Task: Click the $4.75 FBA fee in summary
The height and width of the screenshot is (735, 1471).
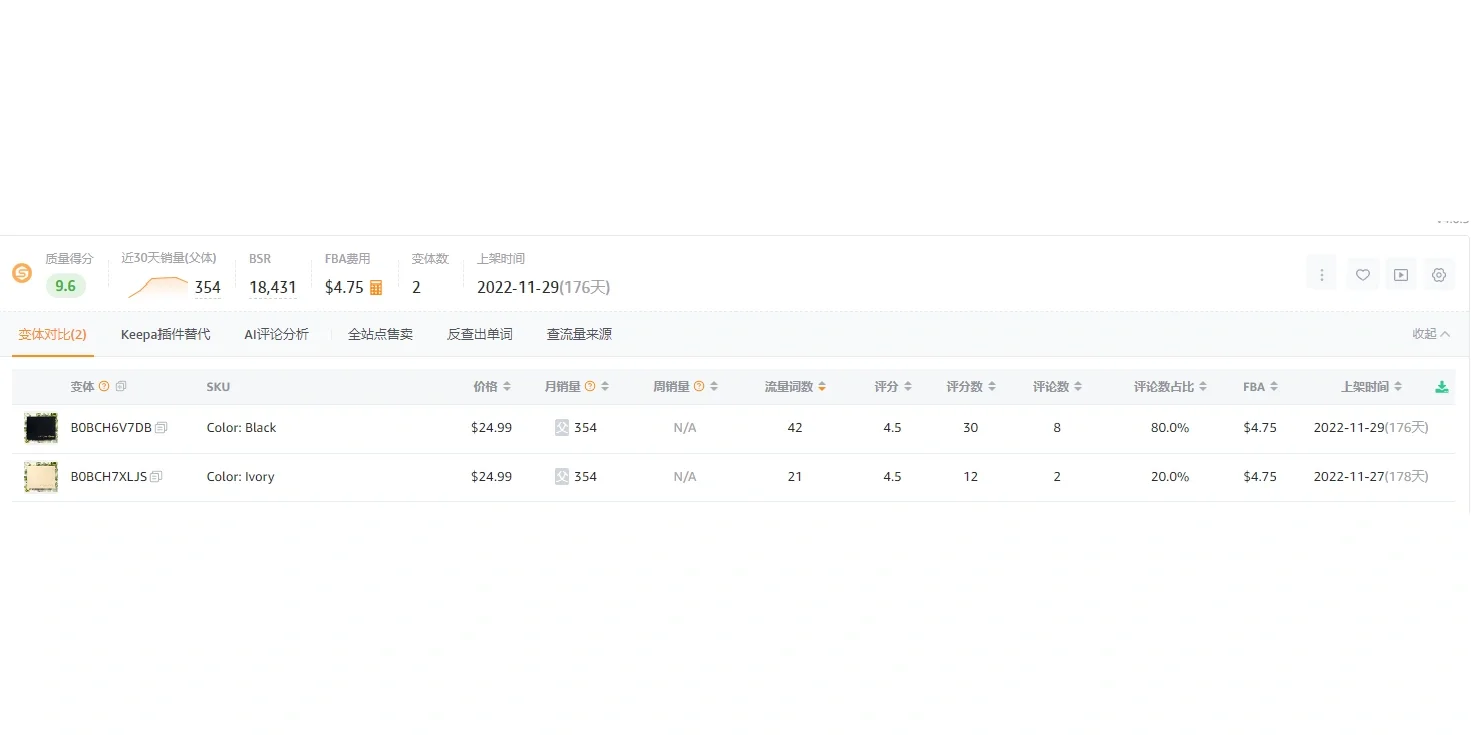Action: [344, 288]
